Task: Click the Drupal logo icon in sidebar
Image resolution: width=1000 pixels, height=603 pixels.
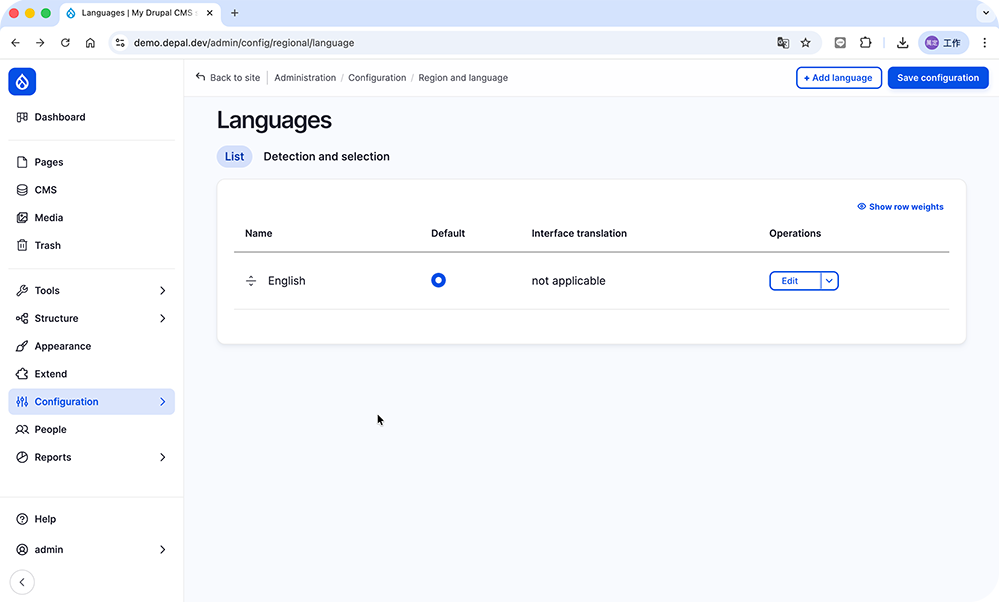Action: (x=22, y=82)
